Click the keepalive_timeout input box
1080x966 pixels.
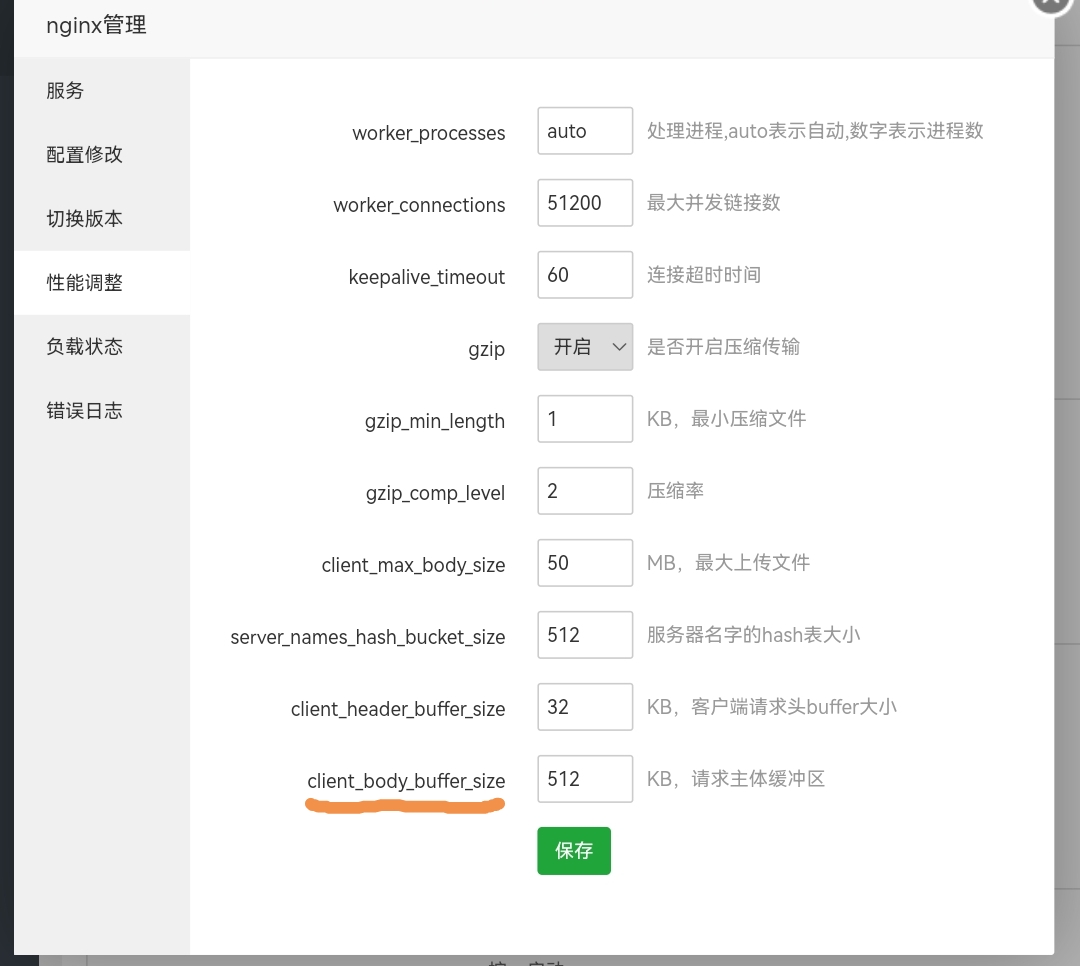click(585, 274)
